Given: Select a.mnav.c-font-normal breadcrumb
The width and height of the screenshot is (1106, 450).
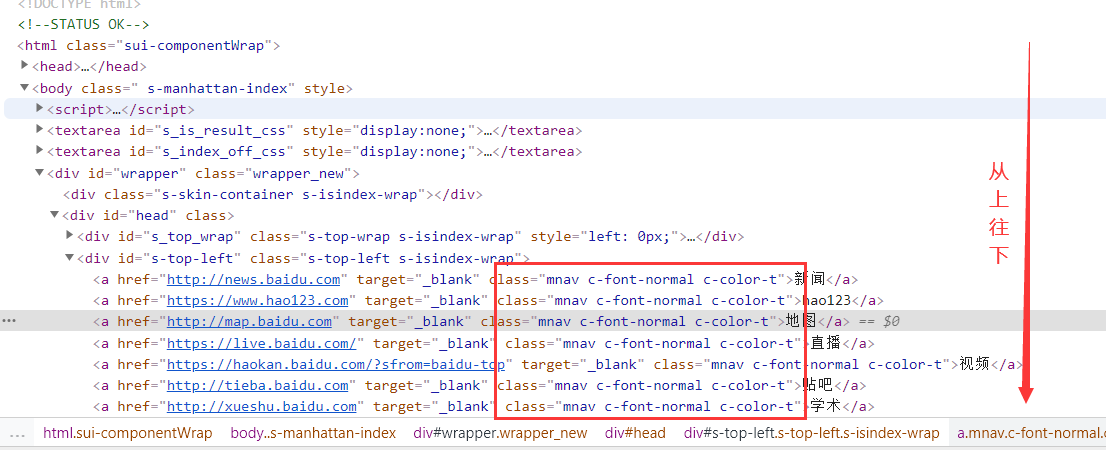Looking at the screenshot, I should [1031, 432].
